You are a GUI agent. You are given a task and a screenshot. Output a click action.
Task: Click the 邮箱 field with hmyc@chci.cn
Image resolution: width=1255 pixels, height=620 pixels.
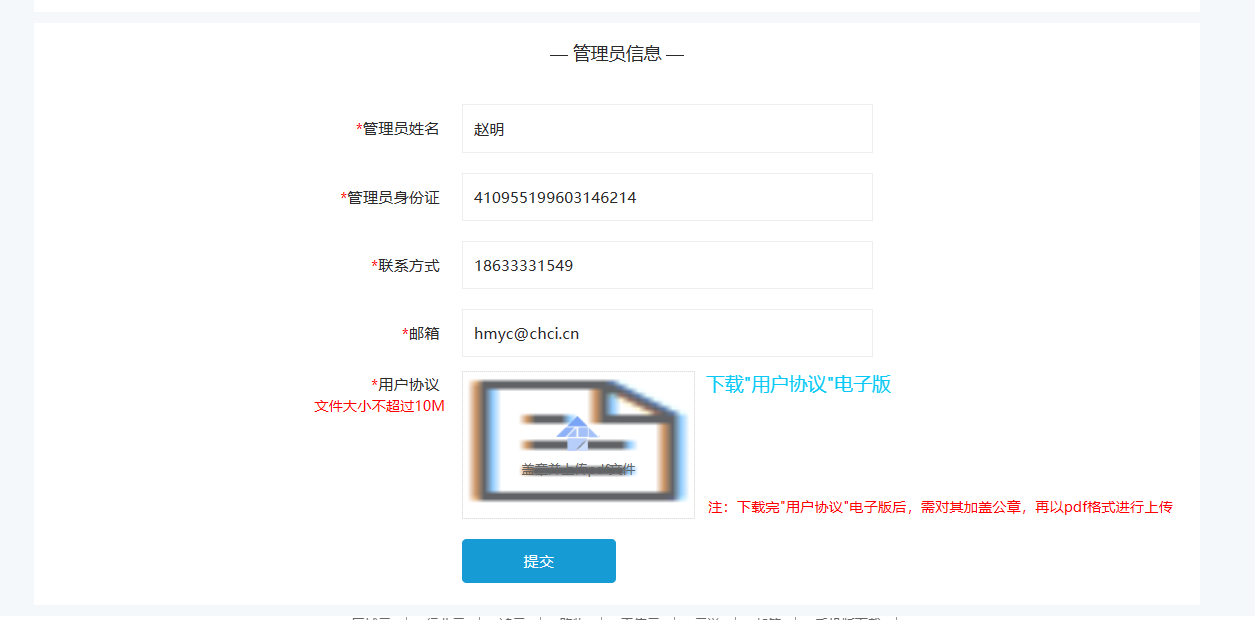pos(666,333)
